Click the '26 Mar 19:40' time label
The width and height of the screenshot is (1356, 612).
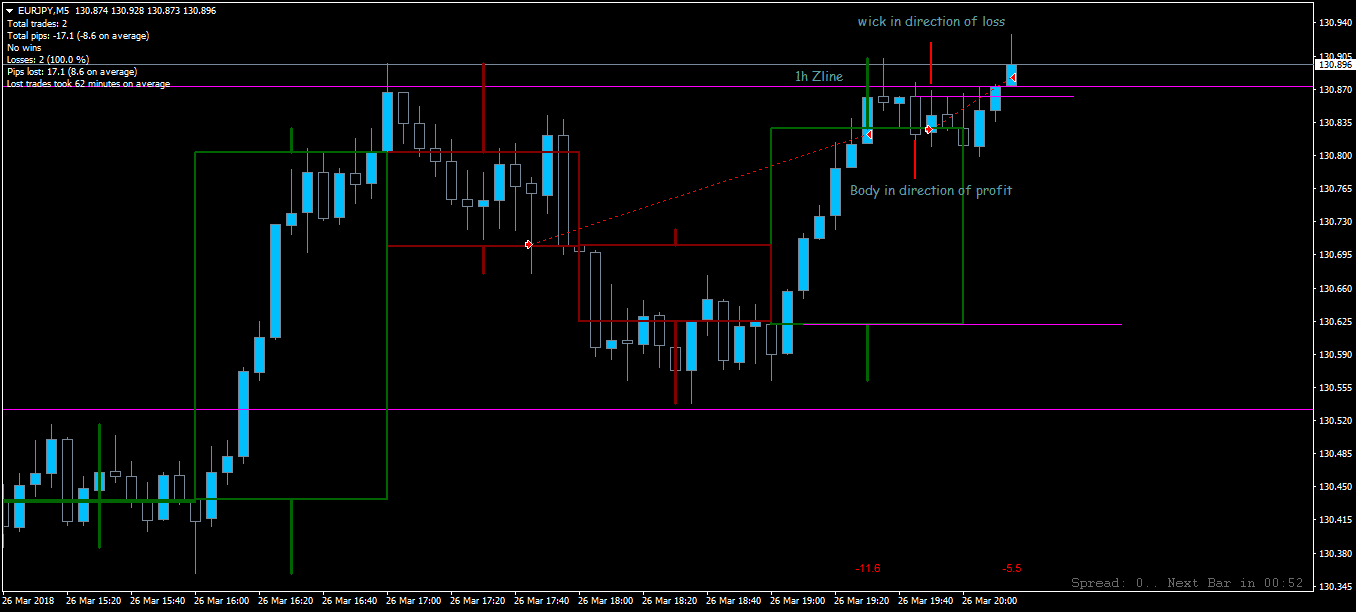coord(925,602)
